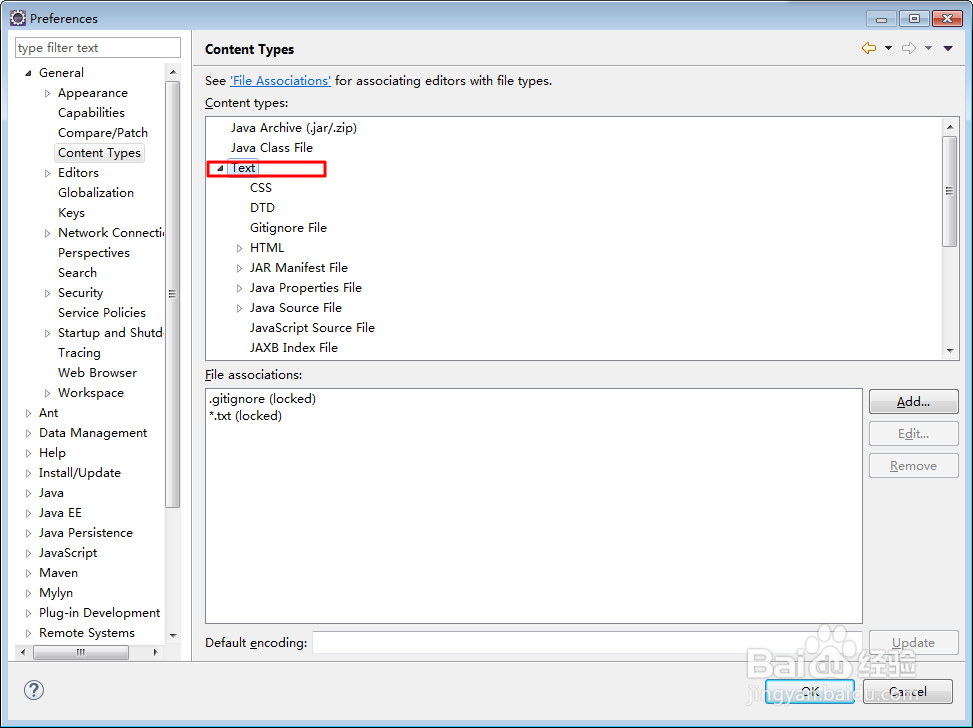Screen dimensions: 973x728
Task: Click the preferences tree vertical scrollbar thumb
Action: pos(173,294)
